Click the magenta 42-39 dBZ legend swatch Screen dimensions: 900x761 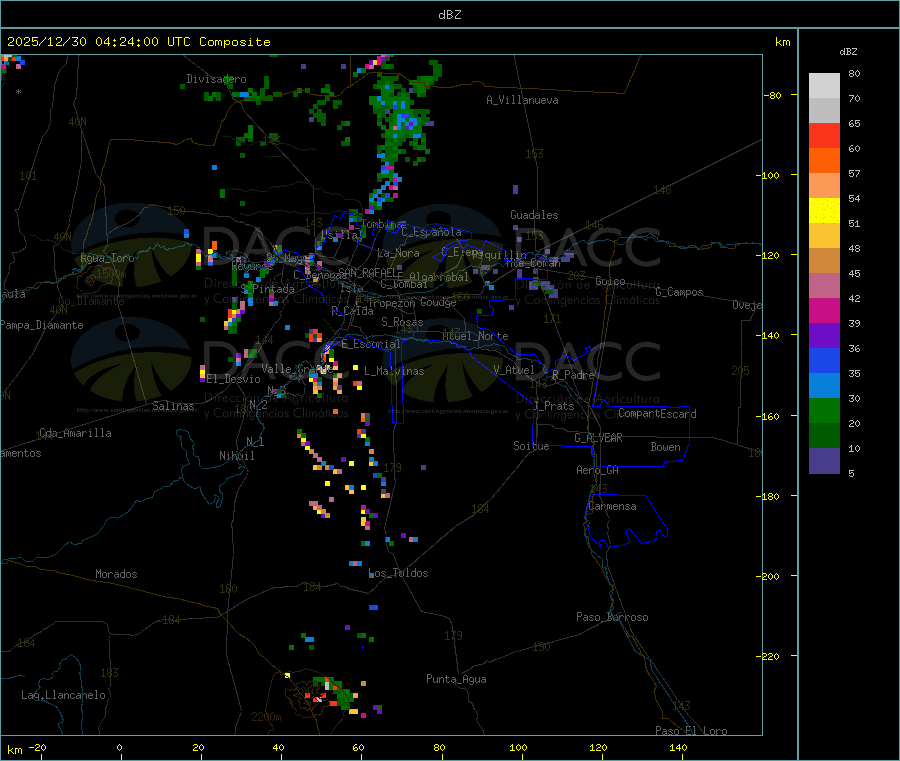pyautogui.click(x=824, y=310)
